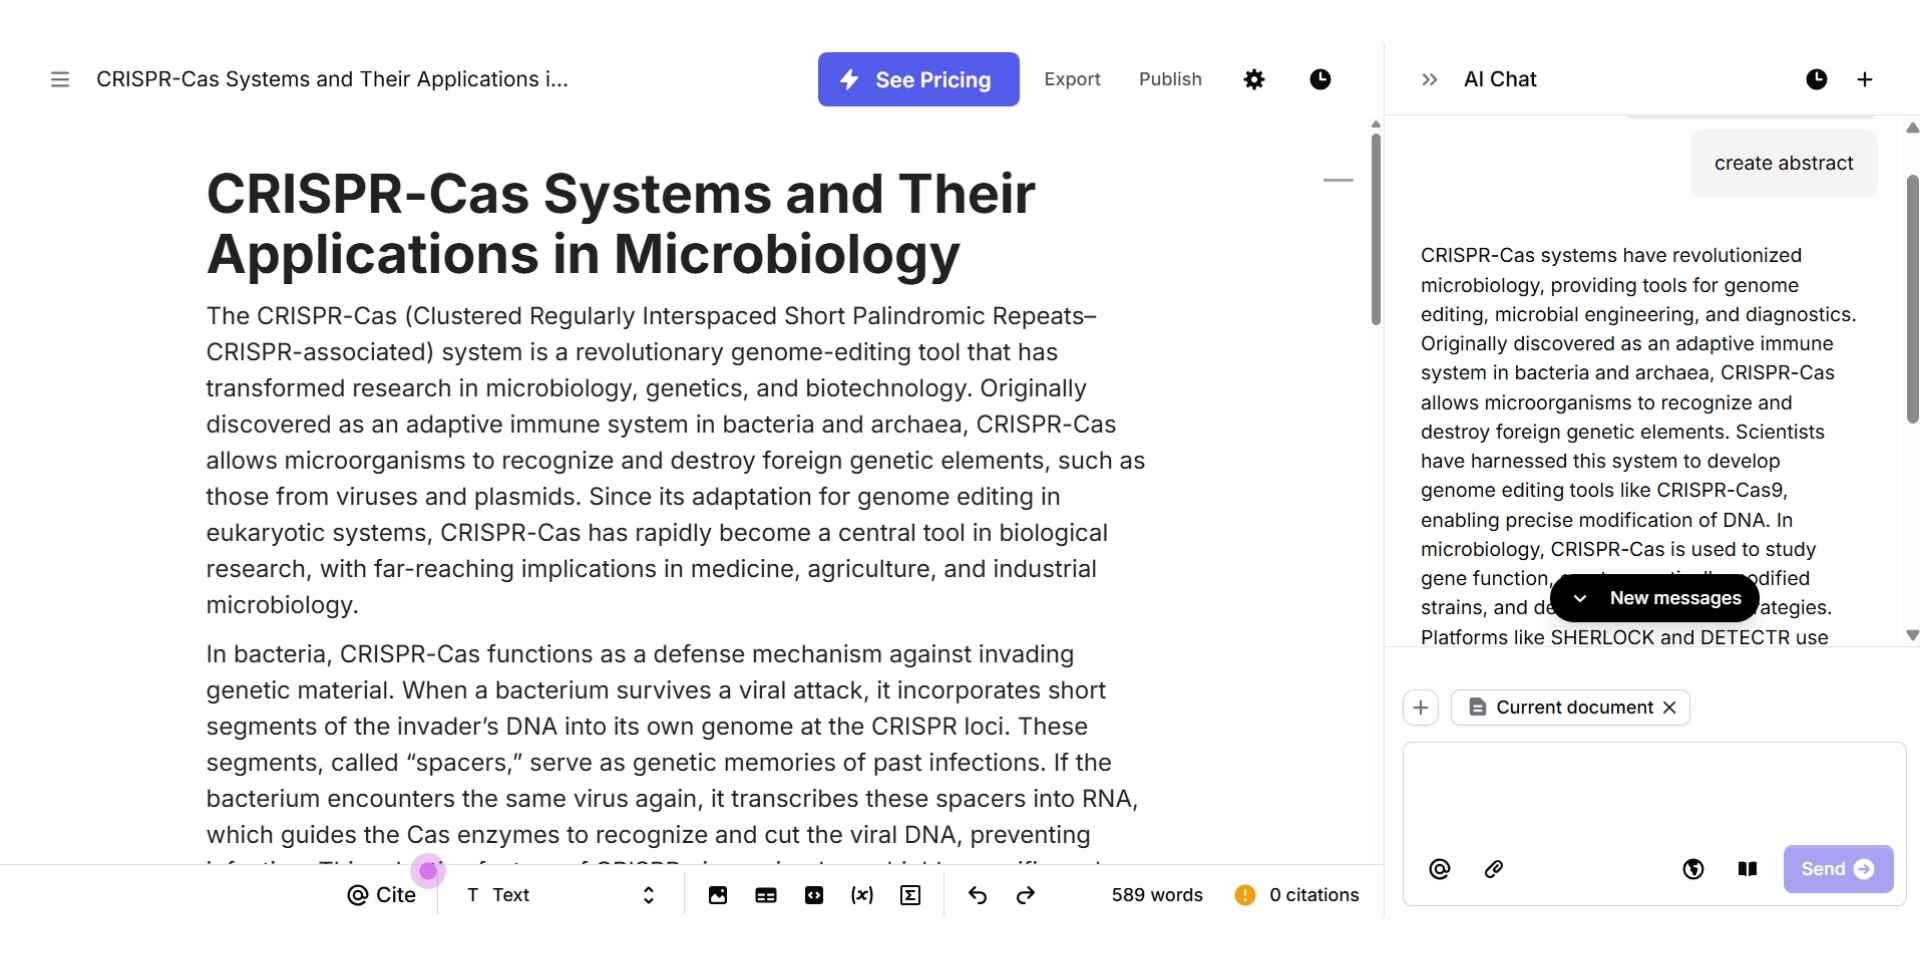Screen dimensions: 1920x960
Task: Insert a table into the document
Action: [766, 895]
